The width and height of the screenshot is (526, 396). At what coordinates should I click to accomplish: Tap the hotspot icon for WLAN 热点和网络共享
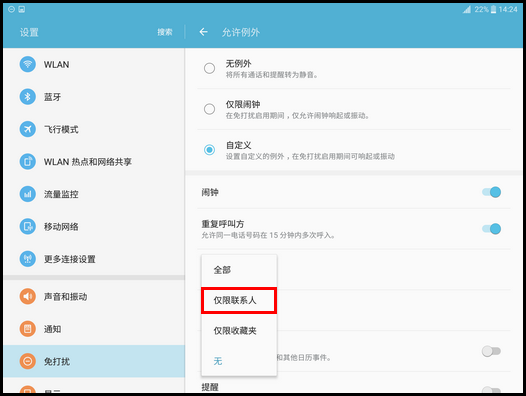[28, 161]
